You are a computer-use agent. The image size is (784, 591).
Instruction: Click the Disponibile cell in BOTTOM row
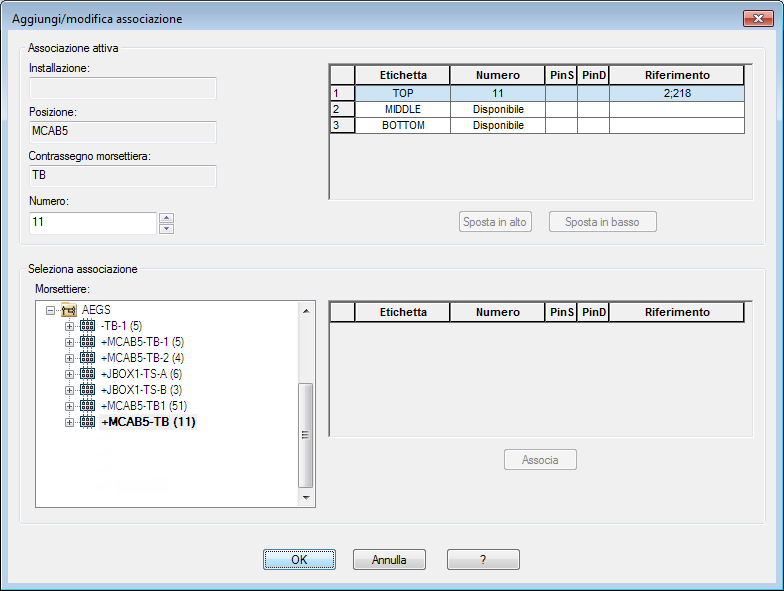coord(498,126)
